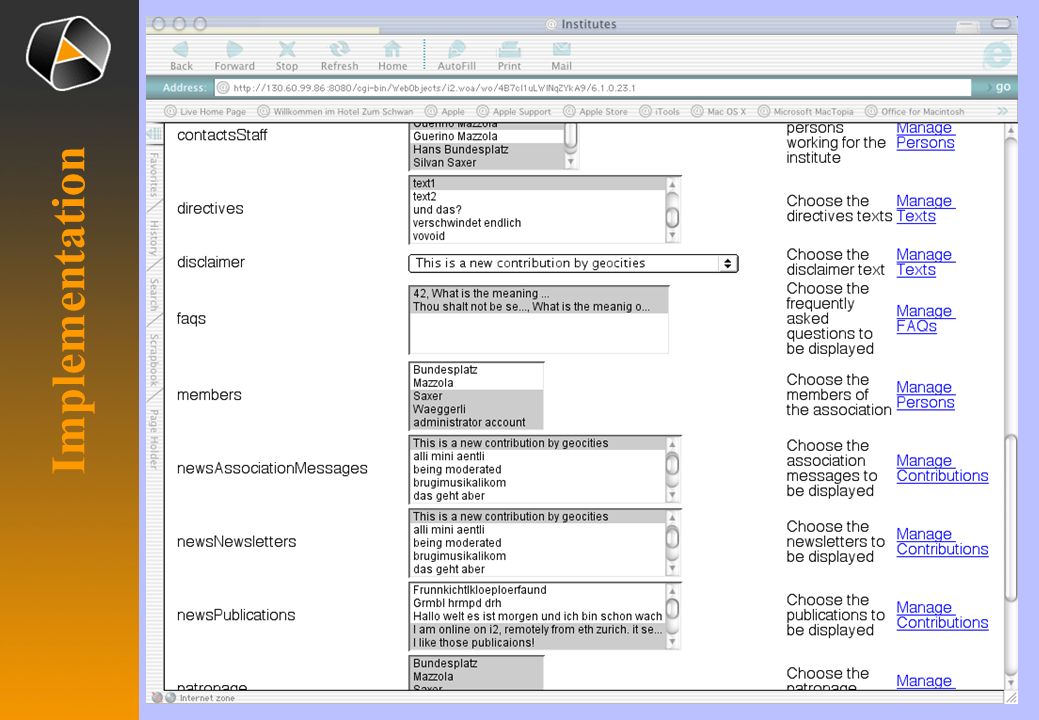Select 'administrator account' in members list

(476, 423)
